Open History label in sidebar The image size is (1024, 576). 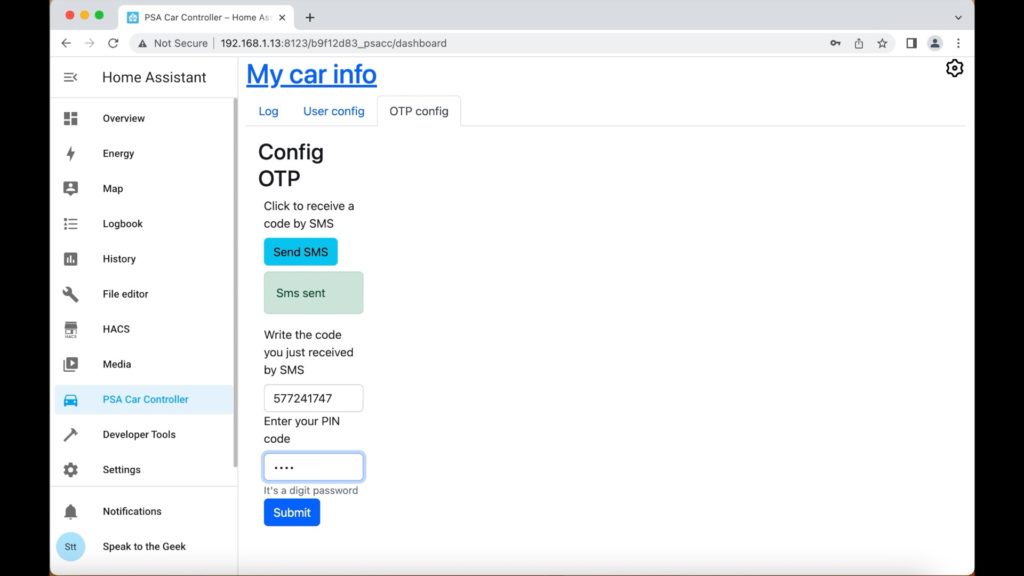(x=119, y=259)
